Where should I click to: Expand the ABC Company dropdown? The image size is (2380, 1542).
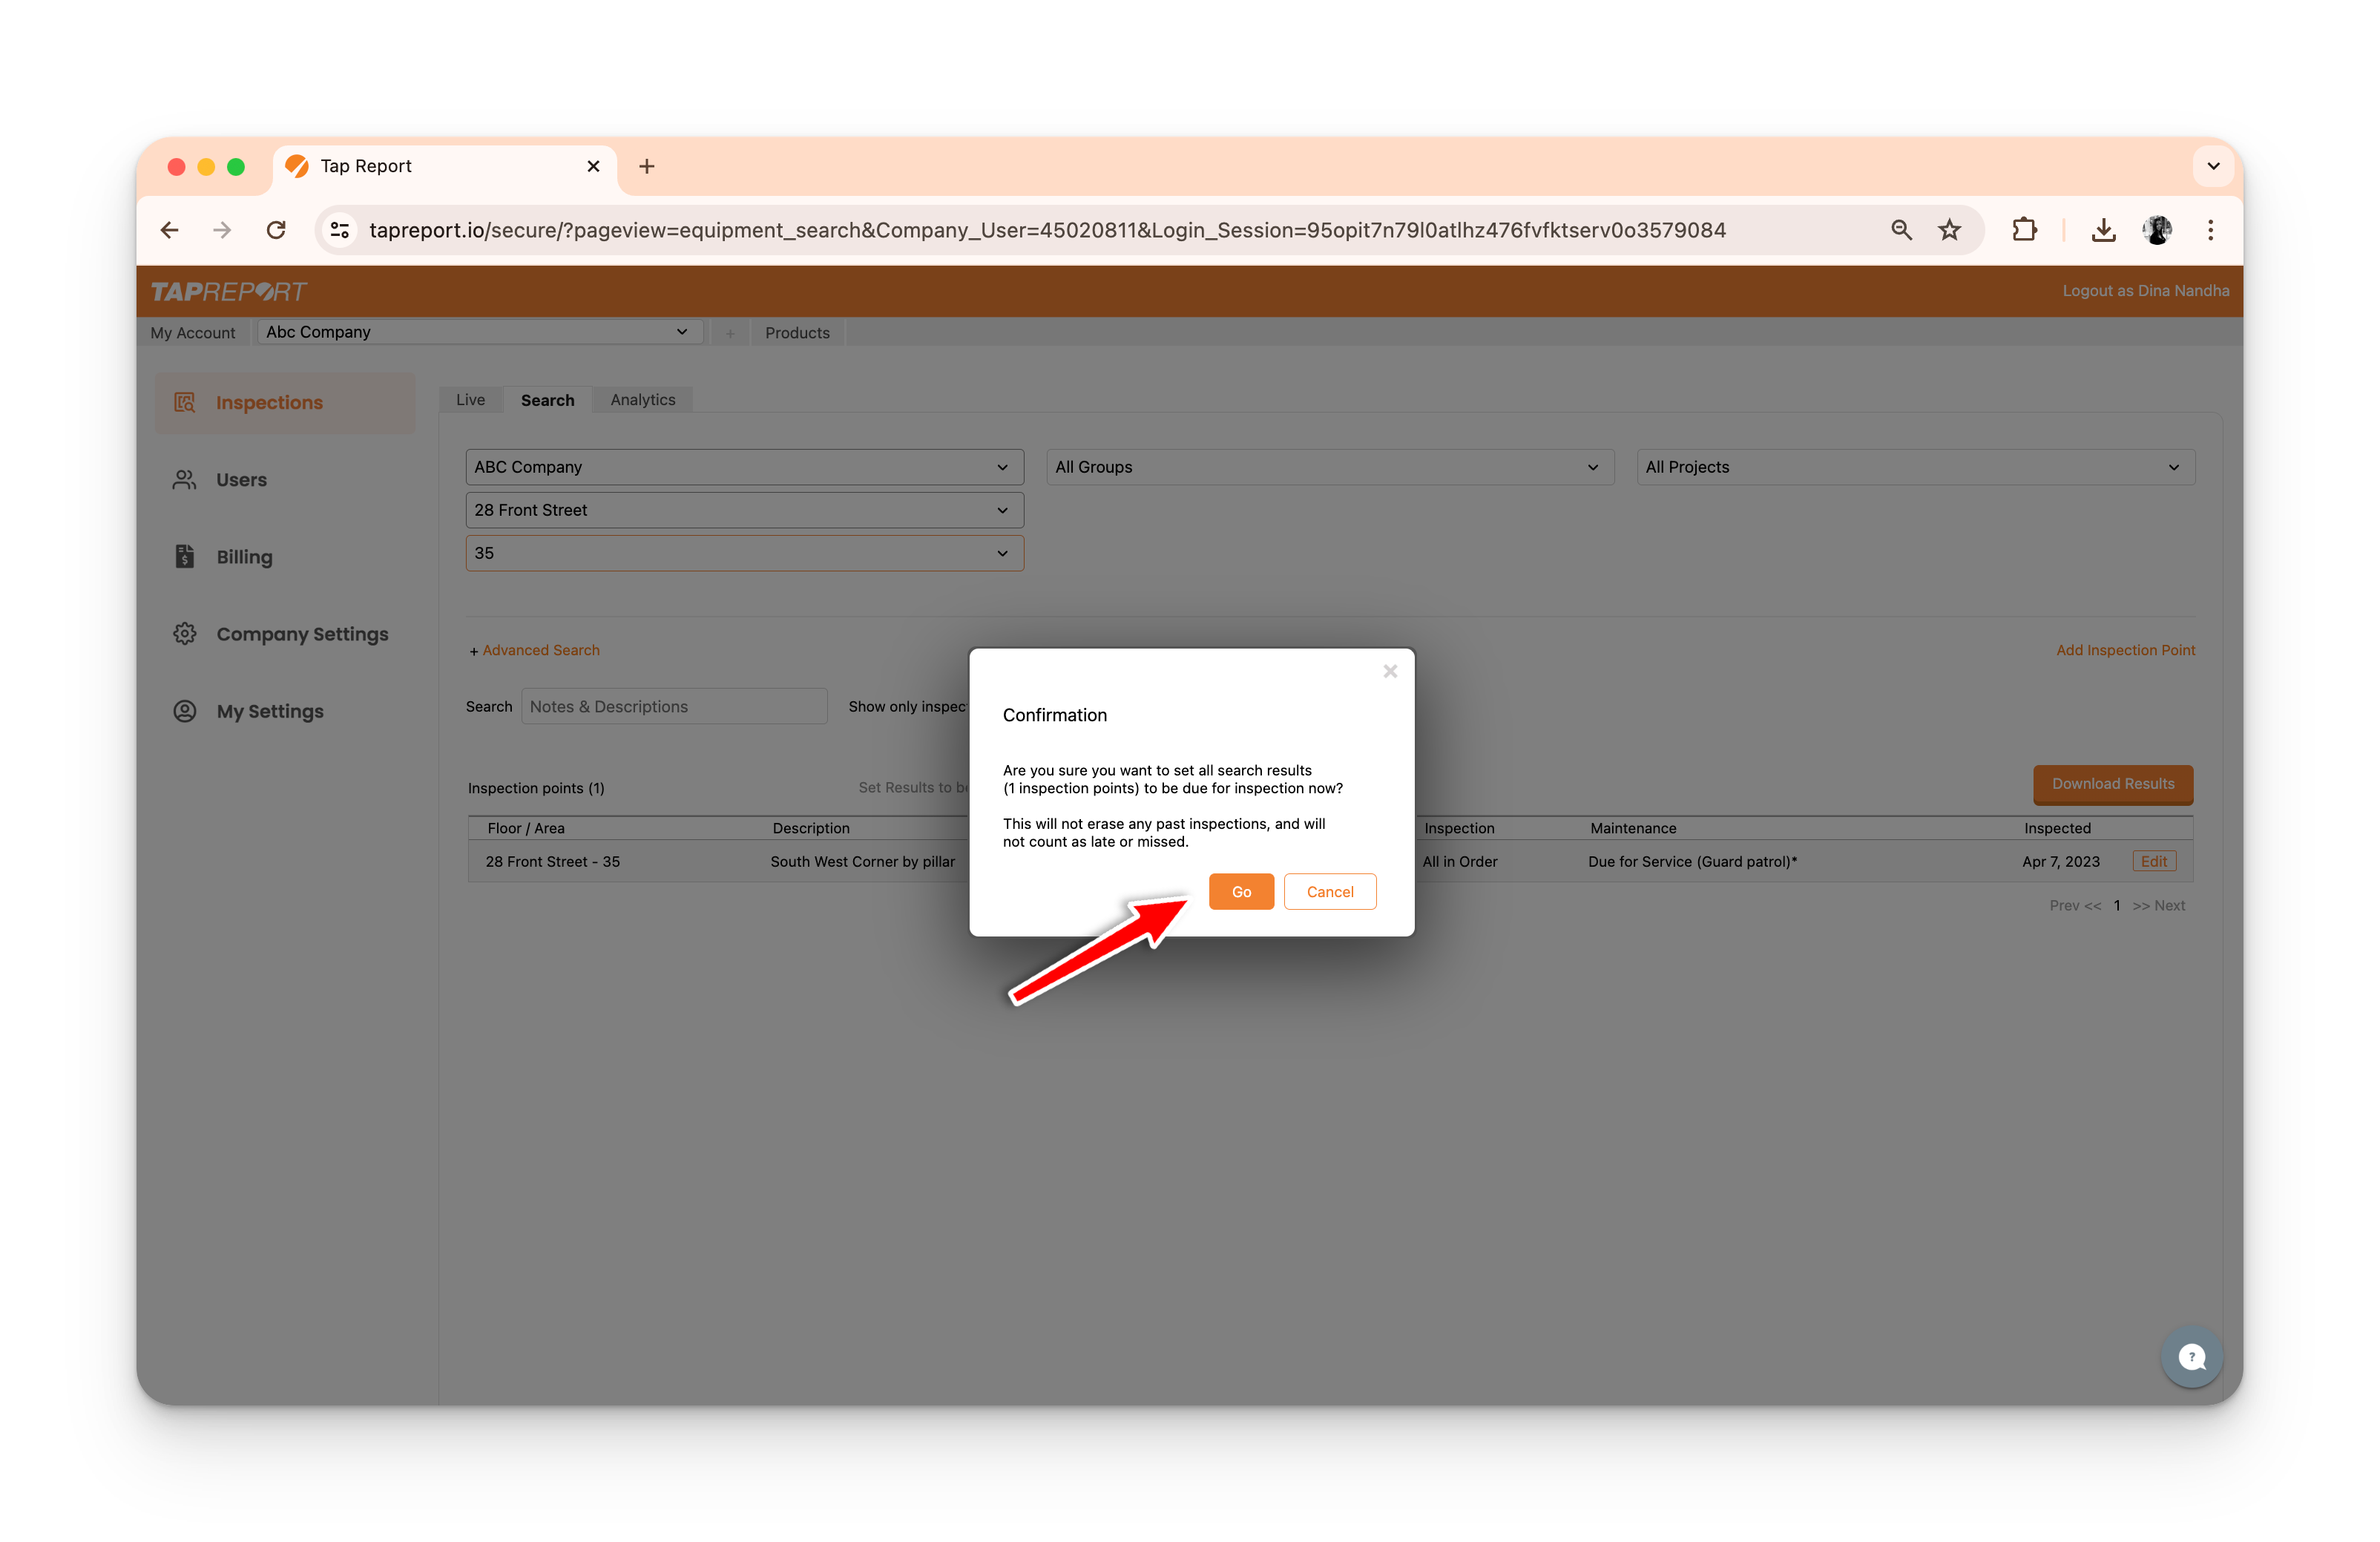[x=744, y=467]
